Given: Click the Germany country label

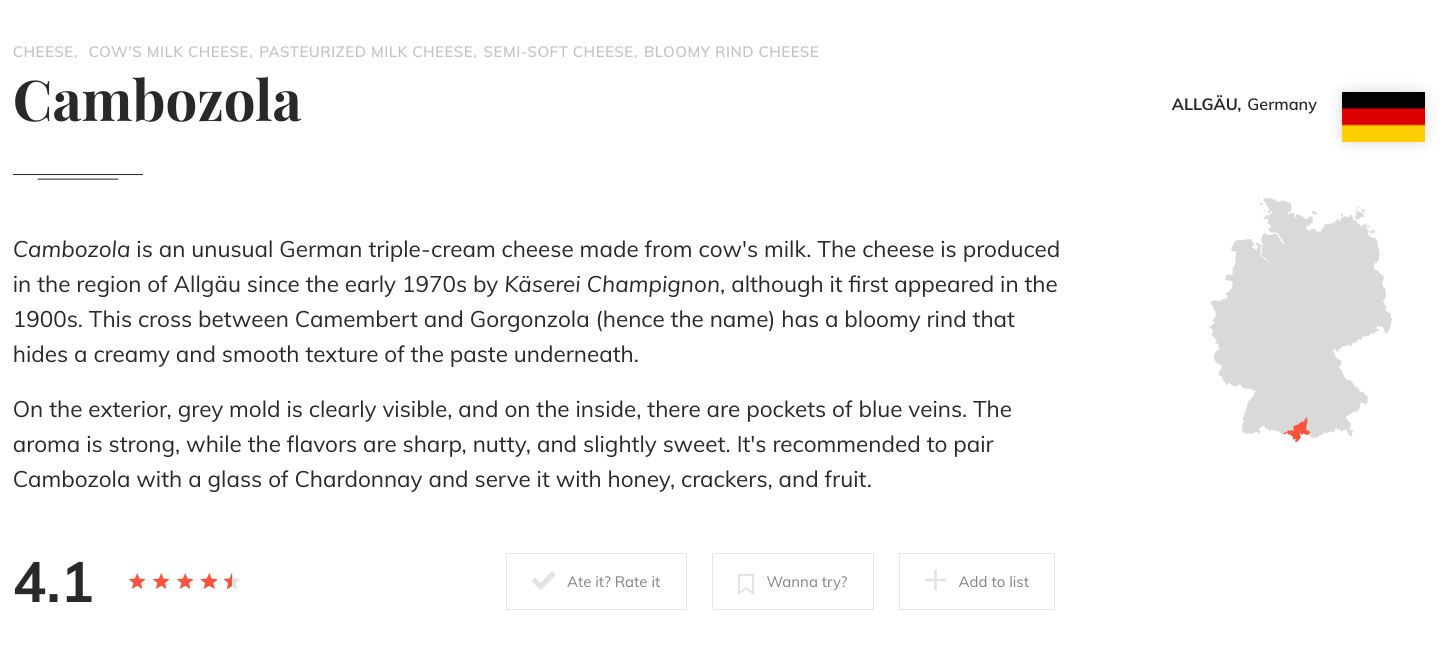Looking at the screenshot, I should [1282, 104].
